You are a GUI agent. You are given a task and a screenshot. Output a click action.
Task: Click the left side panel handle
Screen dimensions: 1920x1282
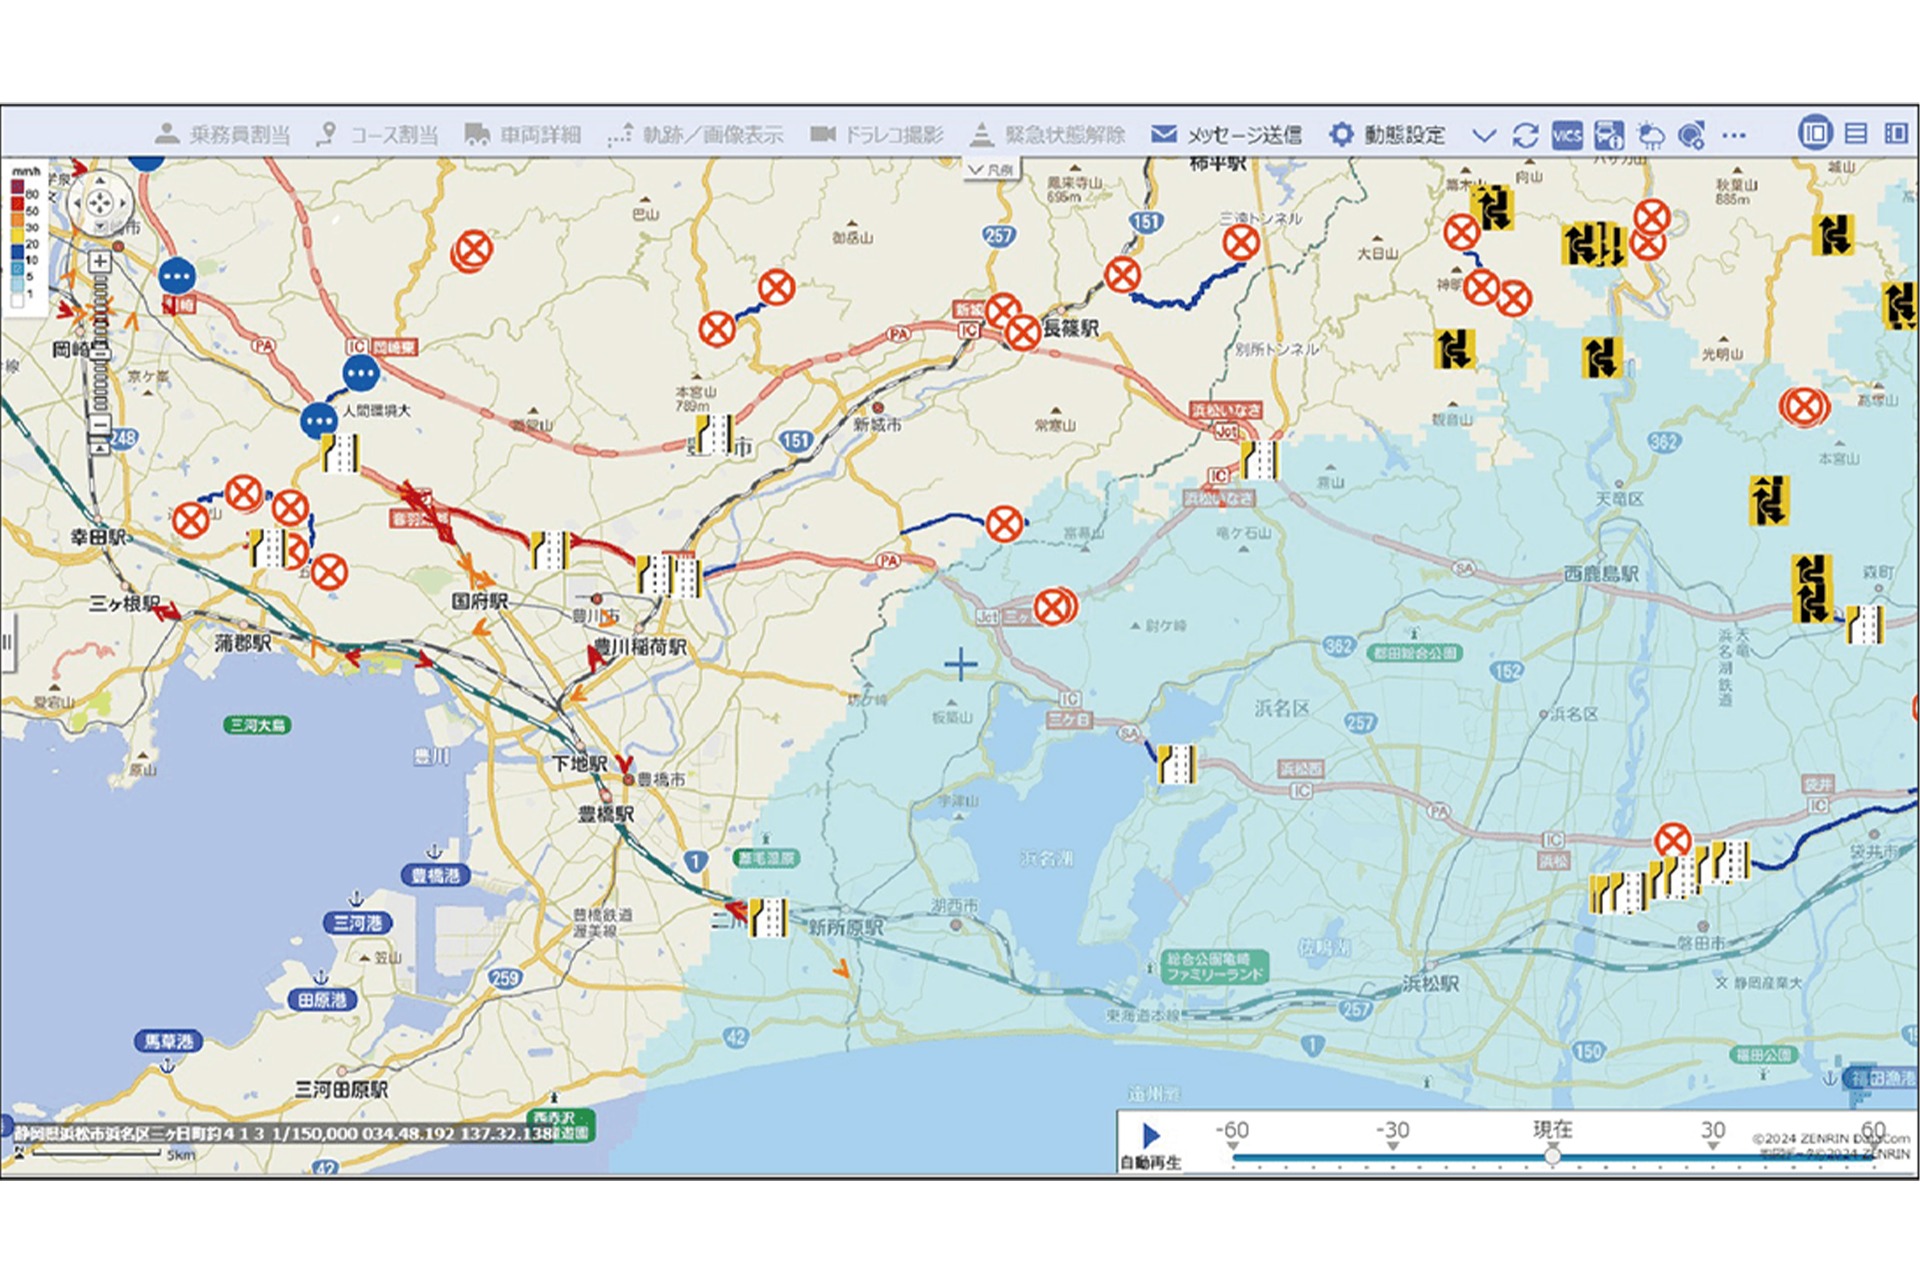point(6,641)
